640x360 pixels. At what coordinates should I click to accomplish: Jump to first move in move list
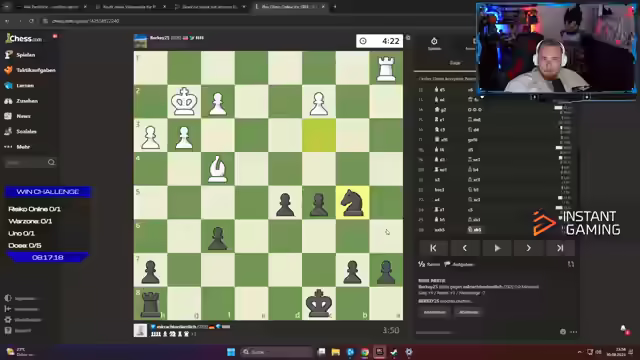click(433, 248)
